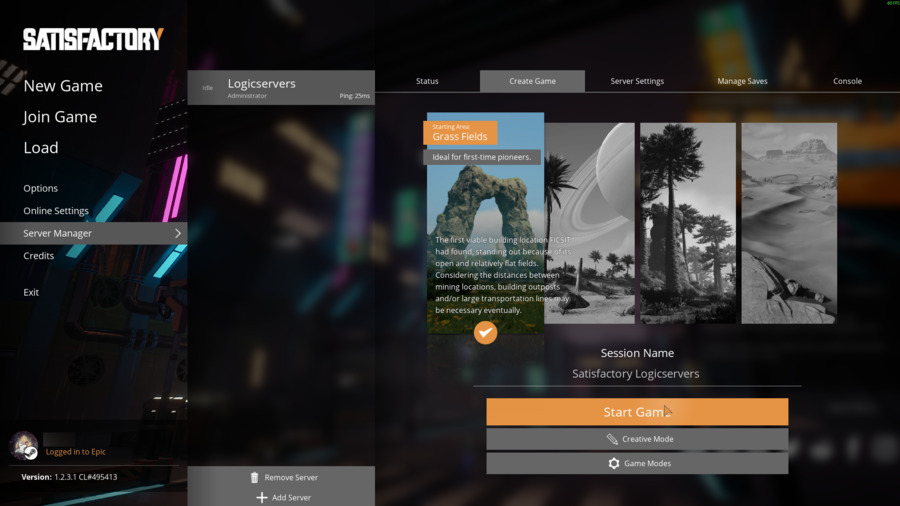Open Game Modes button
This screenshot has height=506, width=900.
(x=637, y=464)
